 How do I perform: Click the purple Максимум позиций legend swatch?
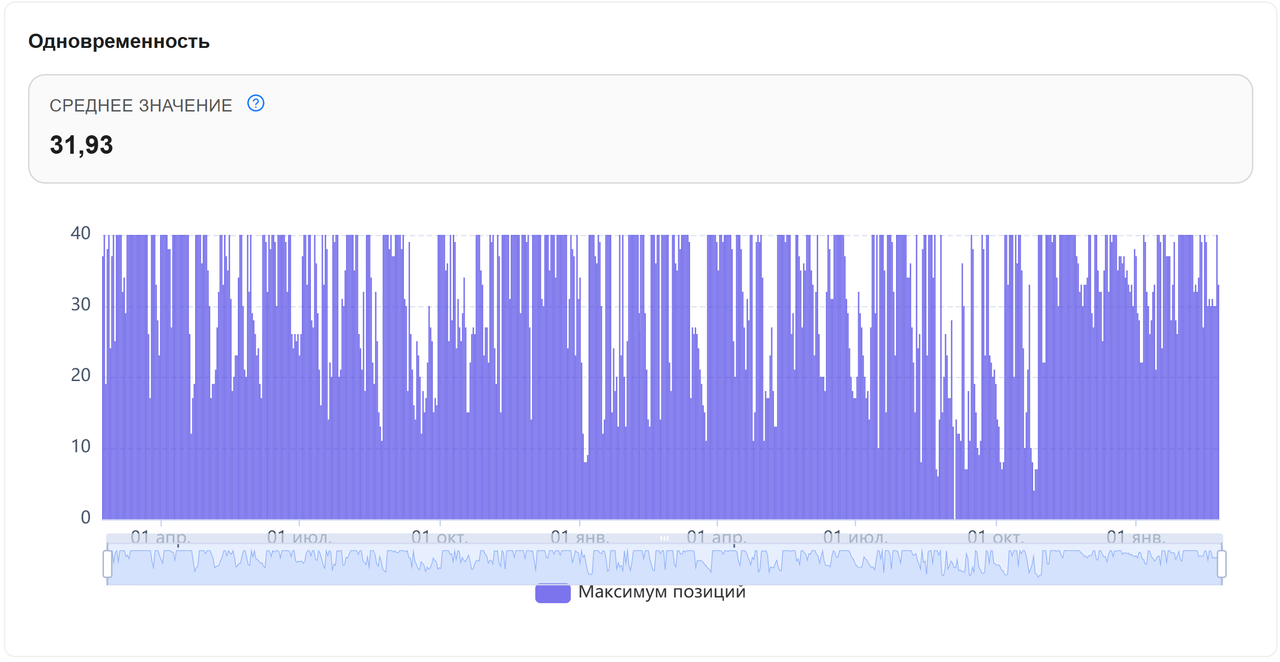(553, 593)
